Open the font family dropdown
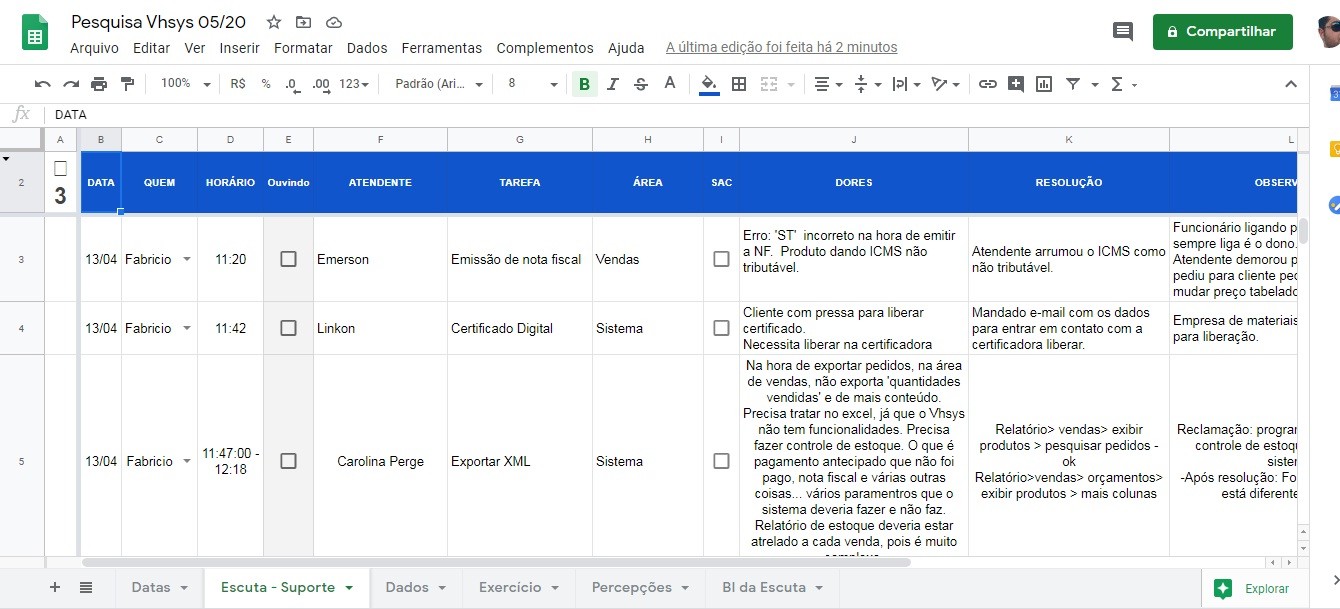Viewport: 1340px width, 609px height. pyautogui.click(x=439, y=84)
